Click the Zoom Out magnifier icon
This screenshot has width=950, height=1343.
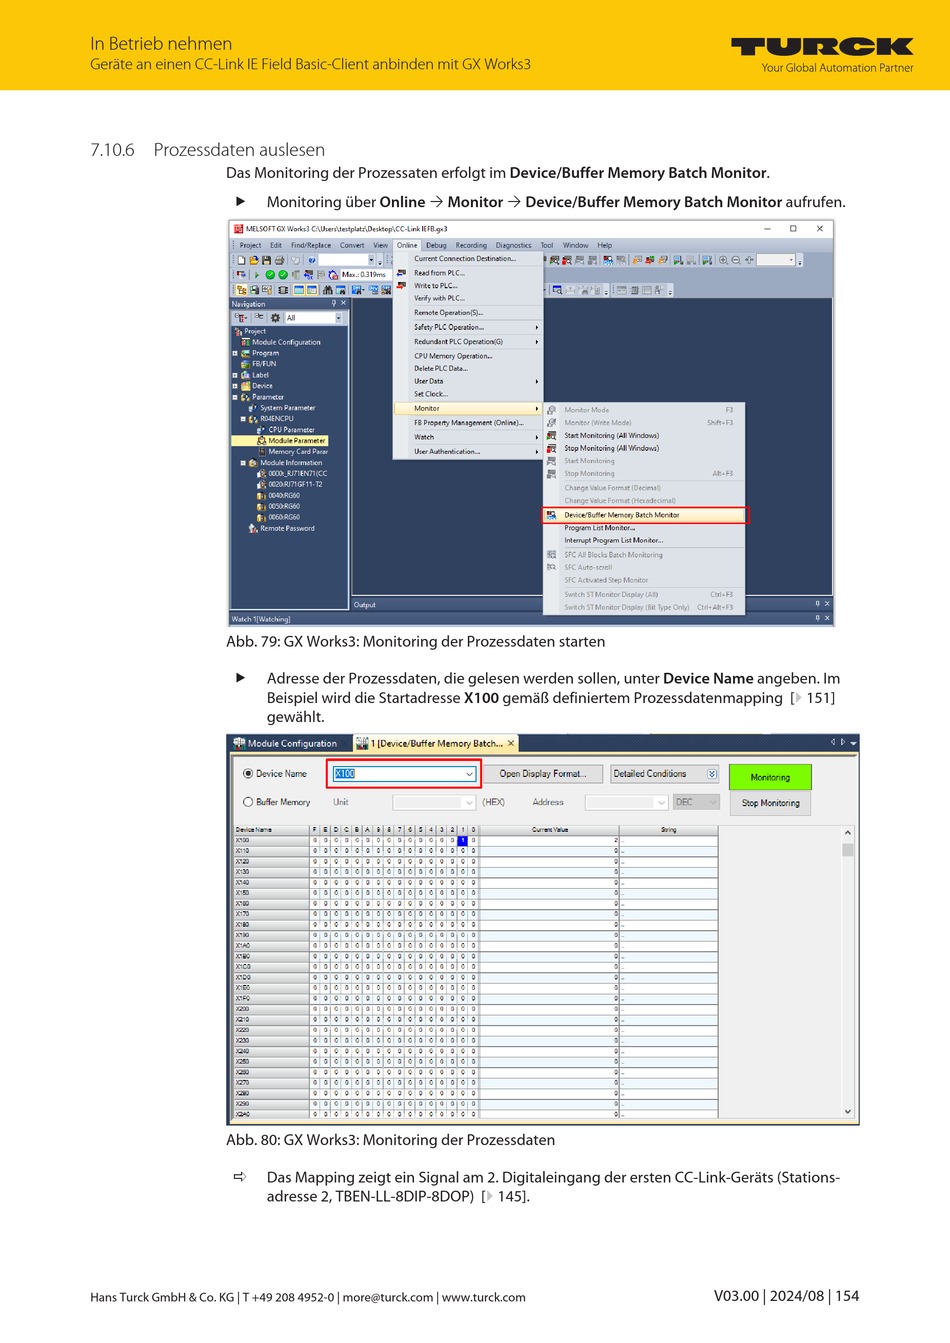736,260
